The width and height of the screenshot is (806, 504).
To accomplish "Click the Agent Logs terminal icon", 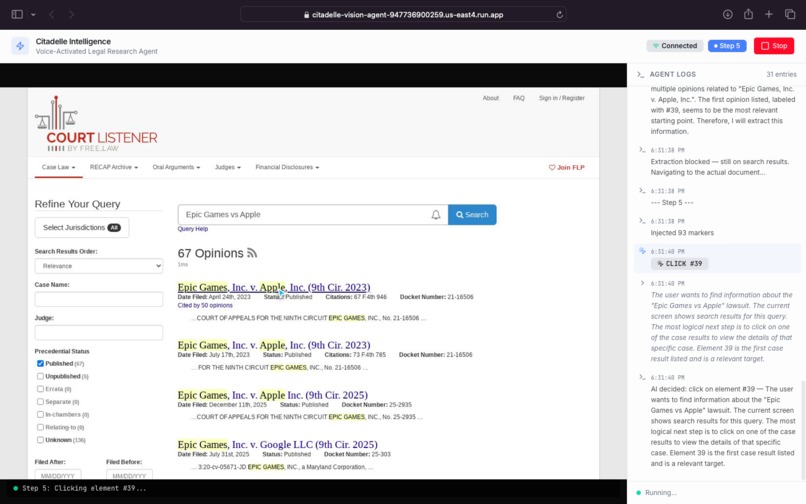I will coord(640,74).
